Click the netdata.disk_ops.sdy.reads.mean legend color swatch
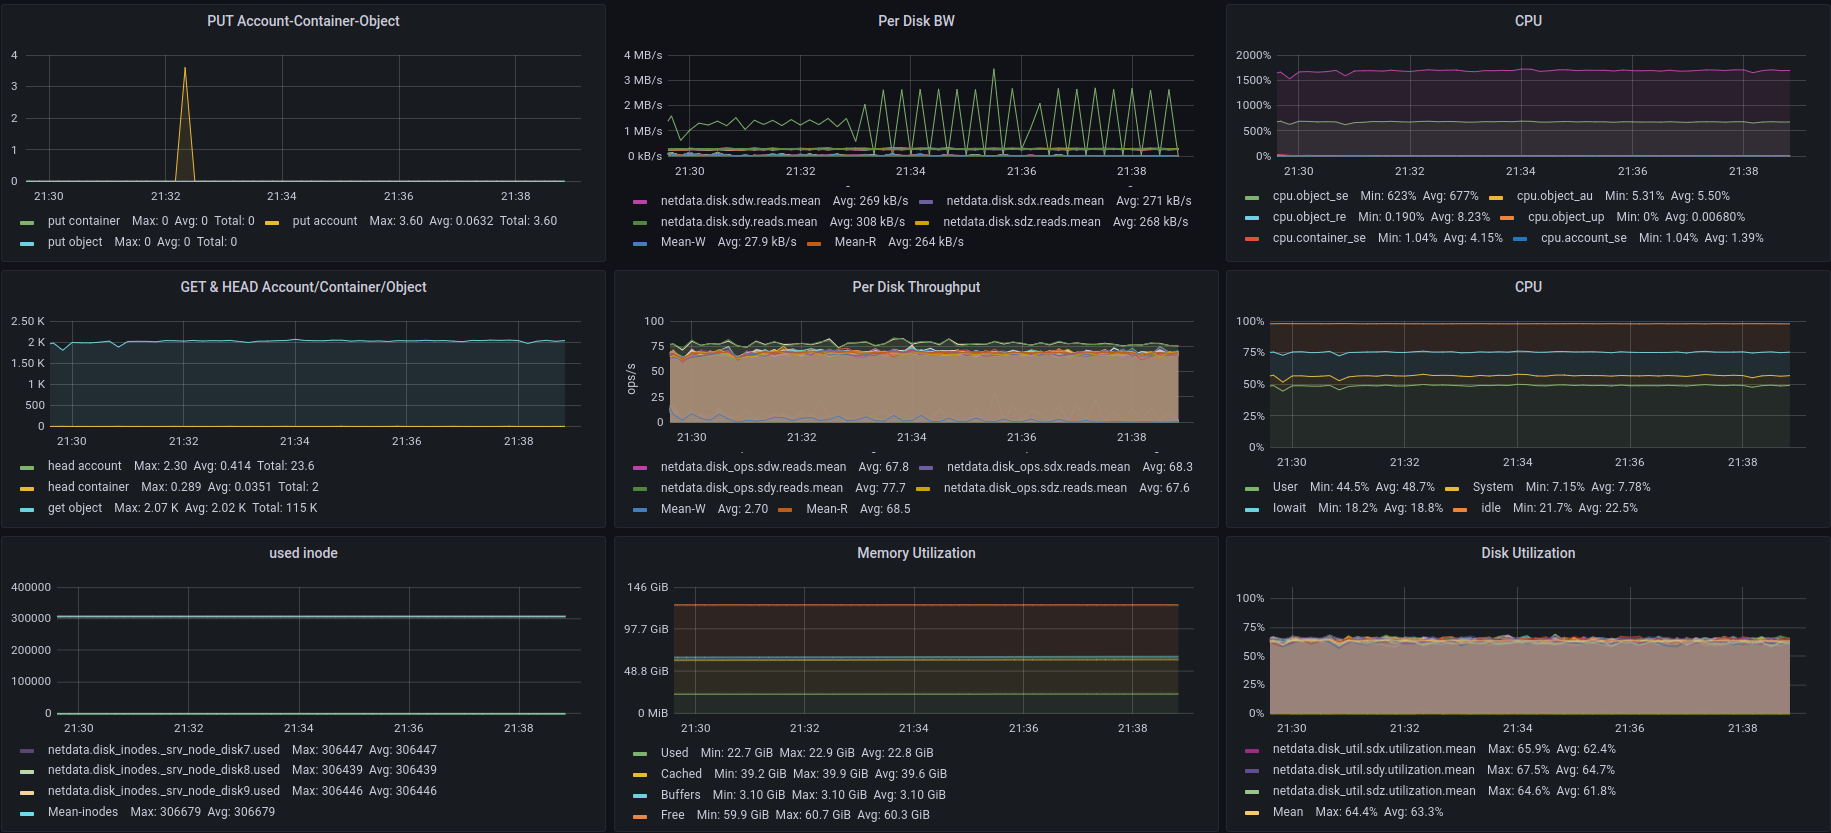Image resolution: width=1831 pixels, height=833 pixels. coord(640,489)
